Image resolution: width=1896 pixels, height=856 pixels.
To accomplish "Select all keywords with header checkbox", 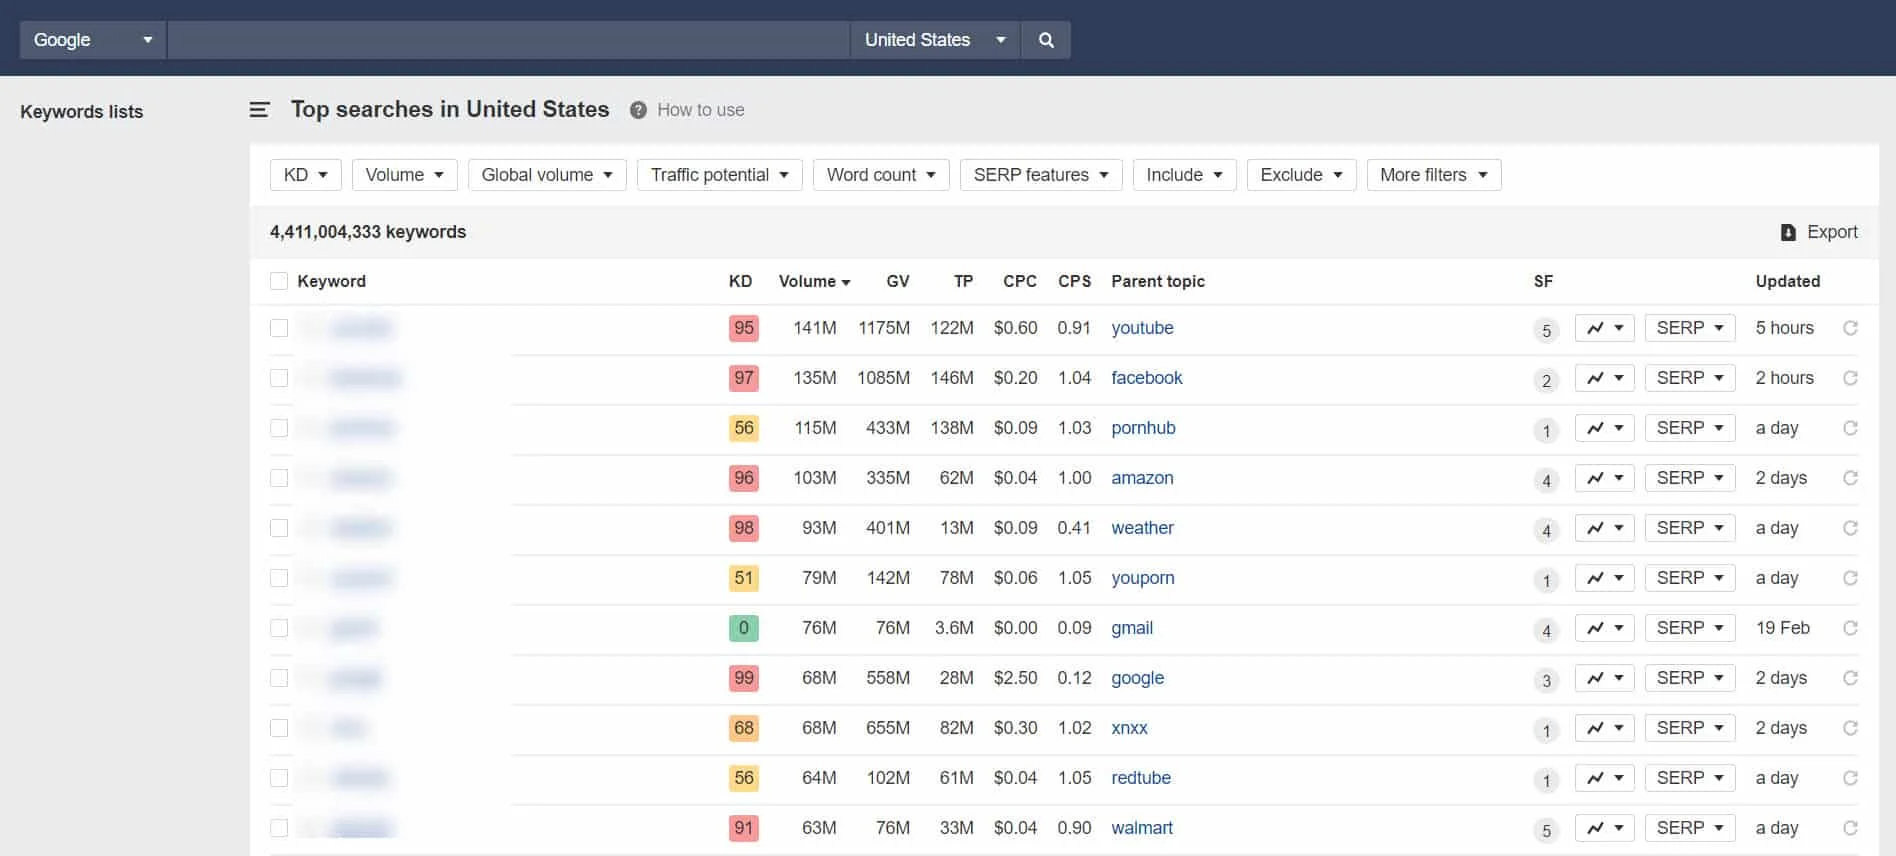I will 279,282.
